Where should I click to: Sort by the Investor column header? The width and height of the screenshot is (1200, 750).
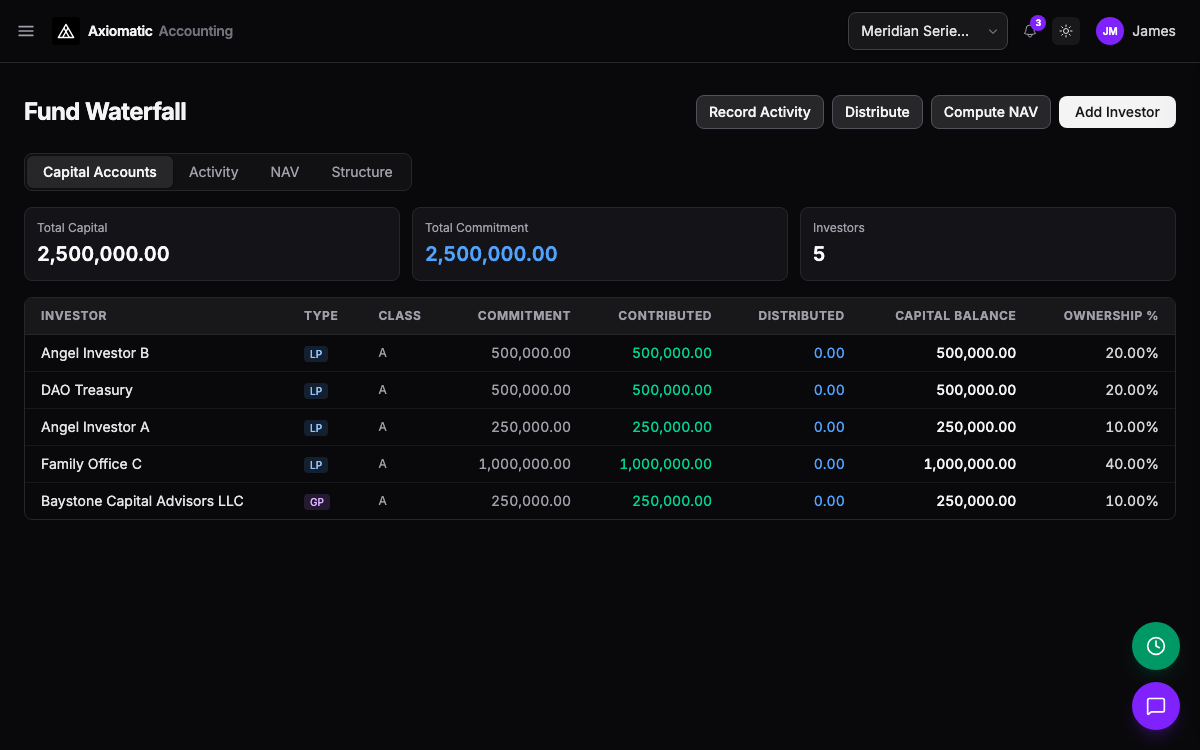pyautogui.click(x=74, y=316)
